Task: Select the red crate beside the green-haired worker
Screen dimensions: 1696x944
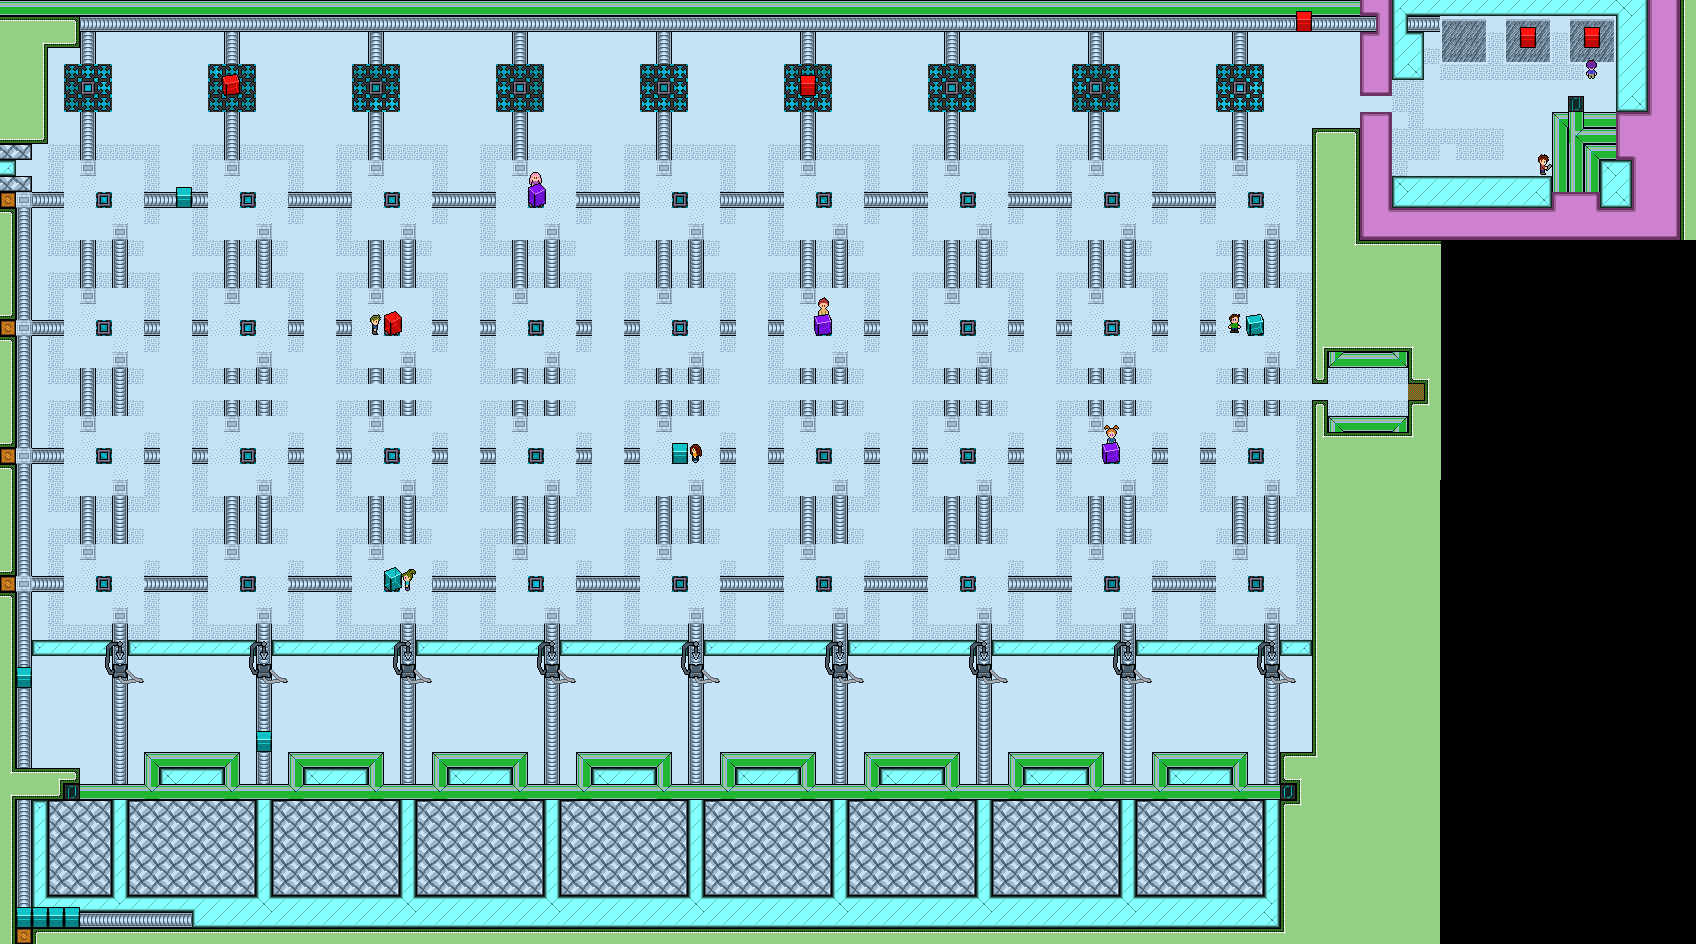Action: pos(393,323)
